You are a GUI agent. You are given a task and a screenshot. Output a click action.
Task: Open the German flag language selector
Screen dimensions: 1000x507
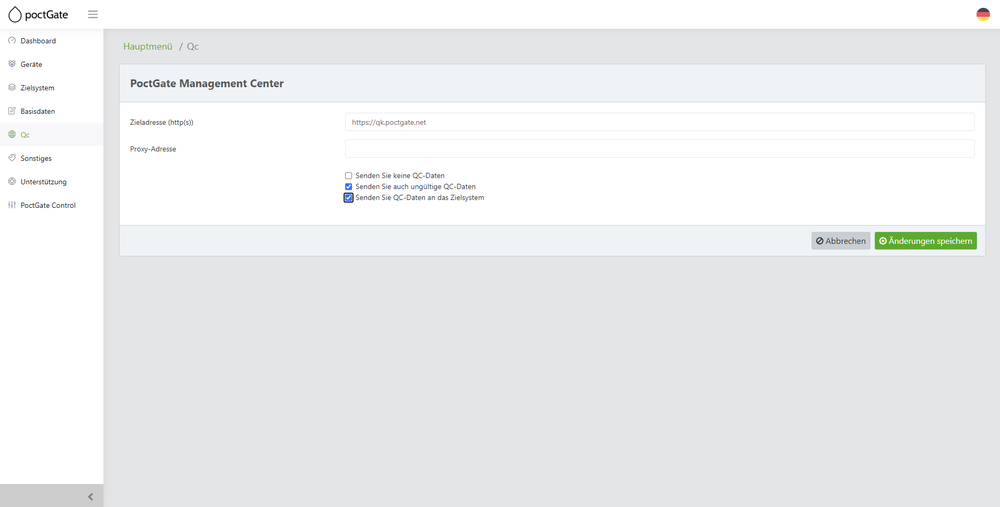coord(983,15)
